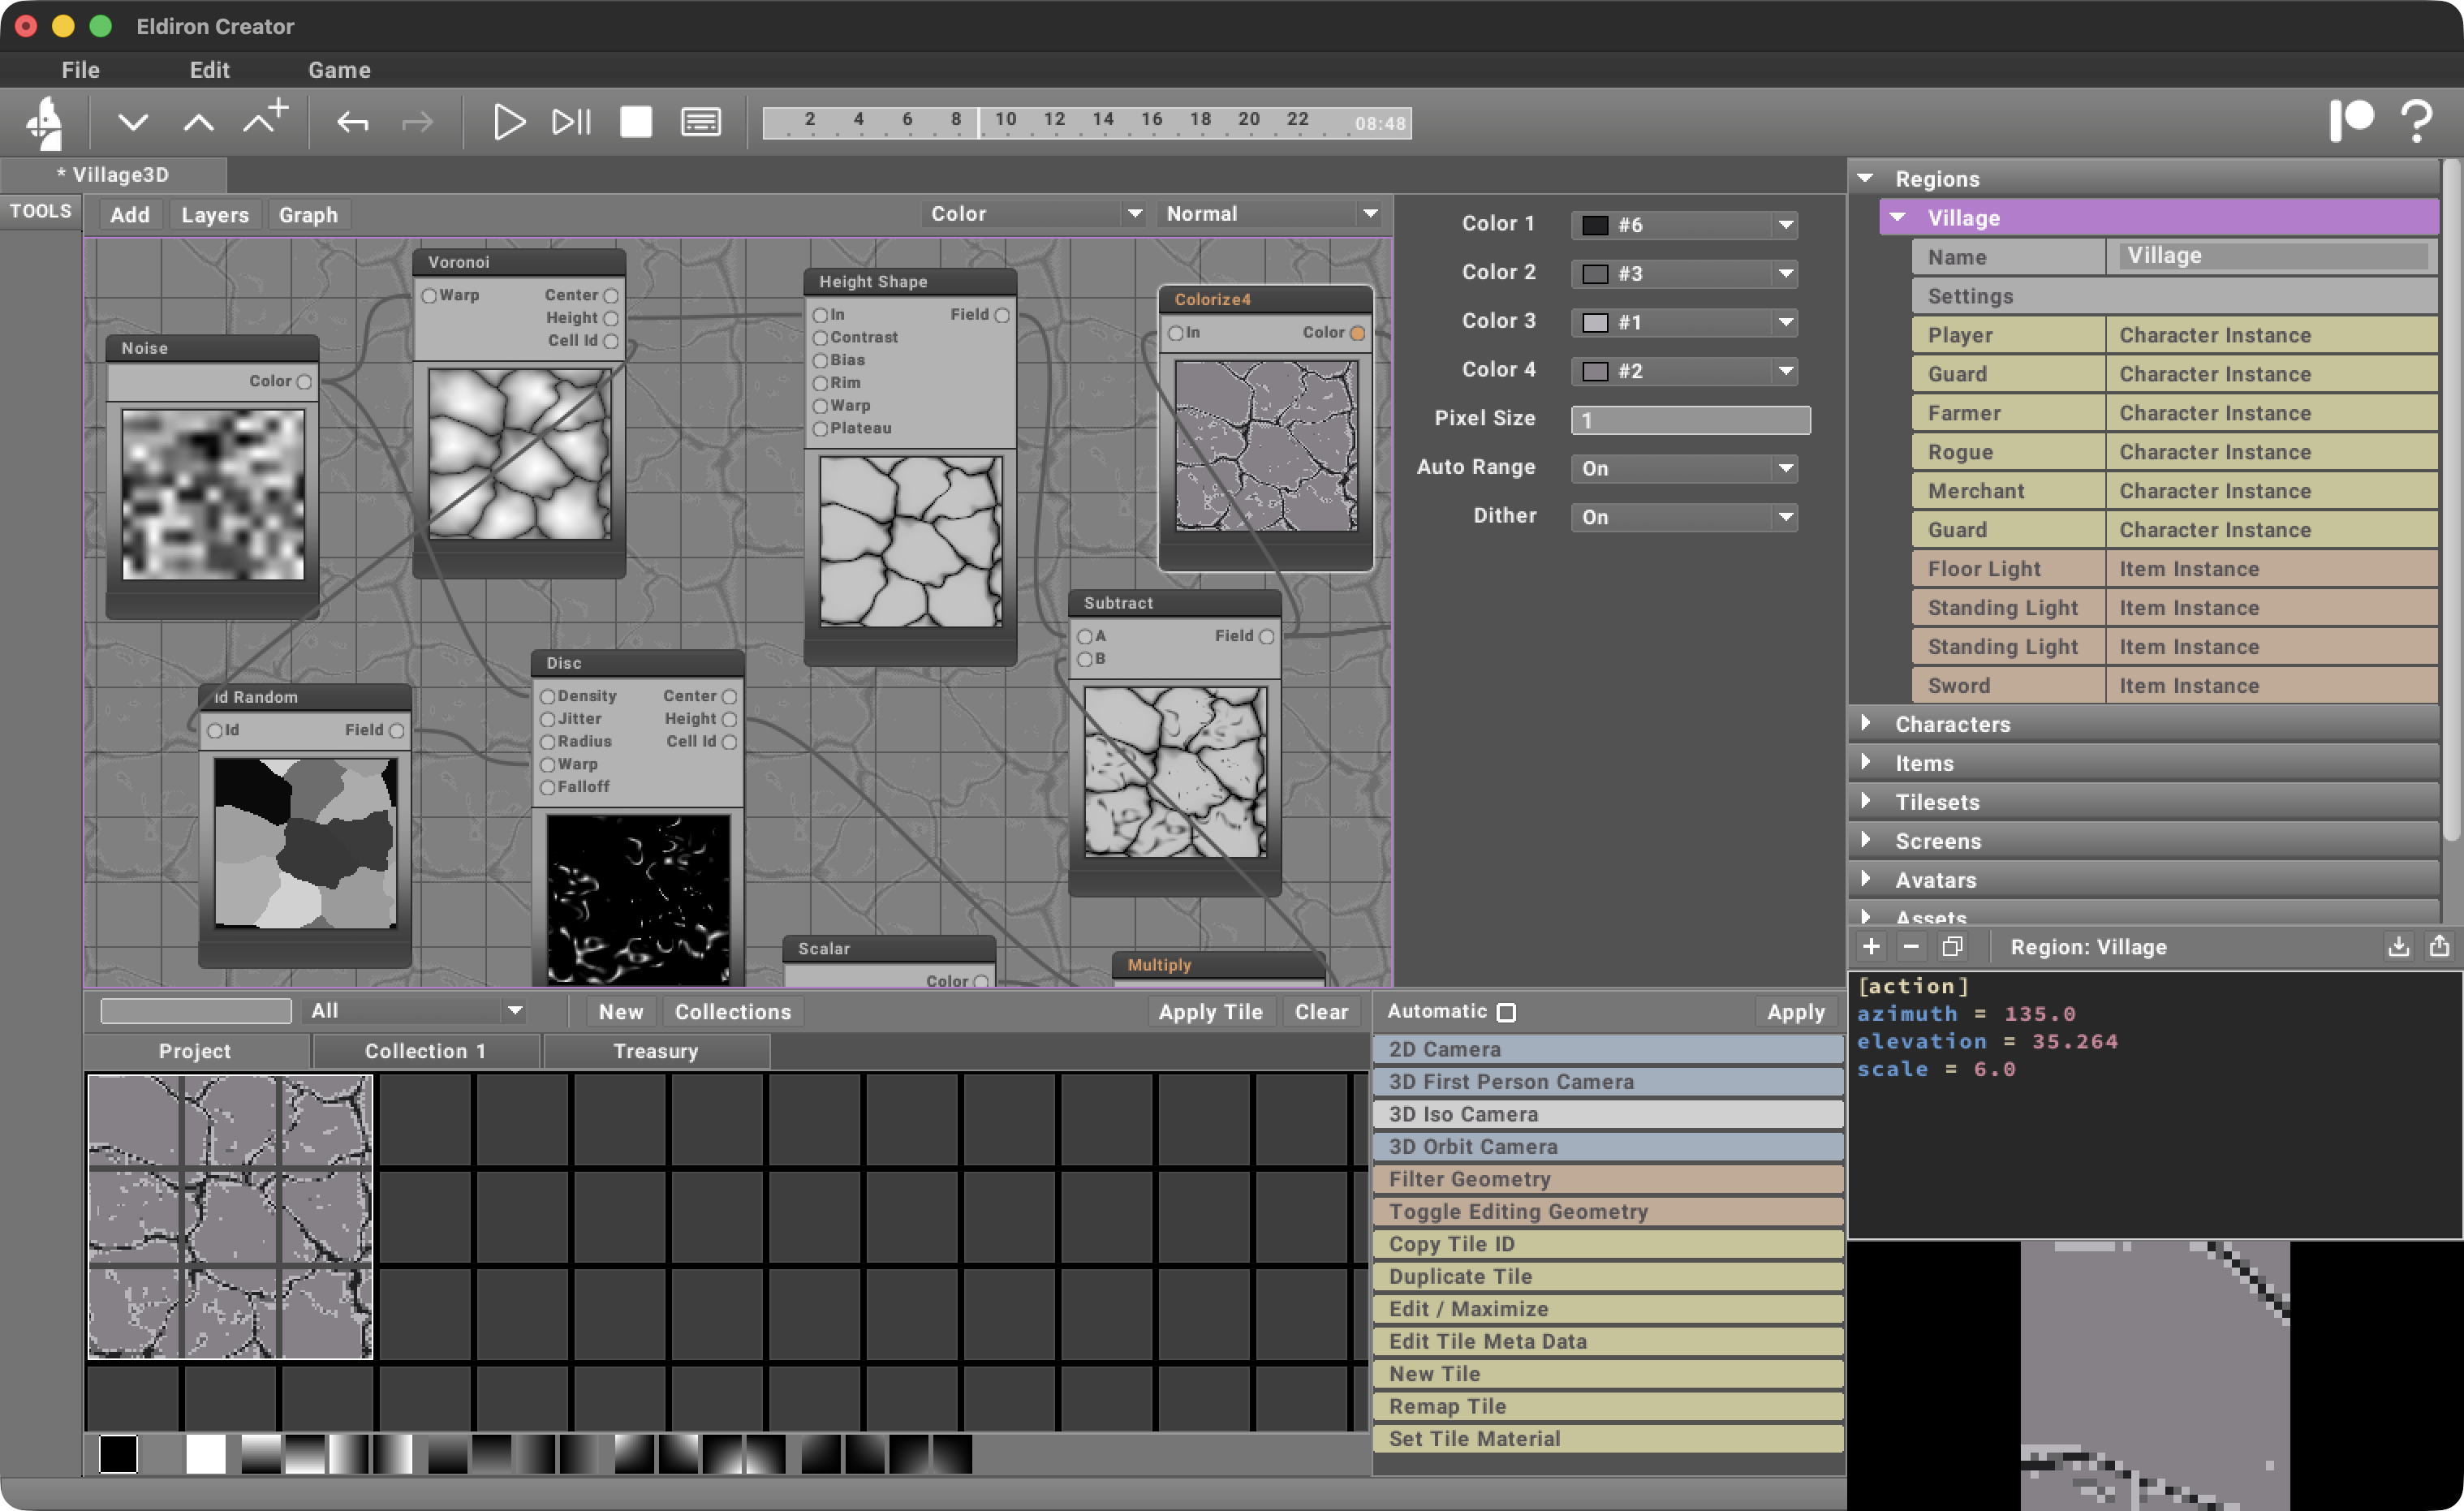Click the Apply Tile button
Viewport: 2464px width, 1511px height.
coord(1210,1011)
